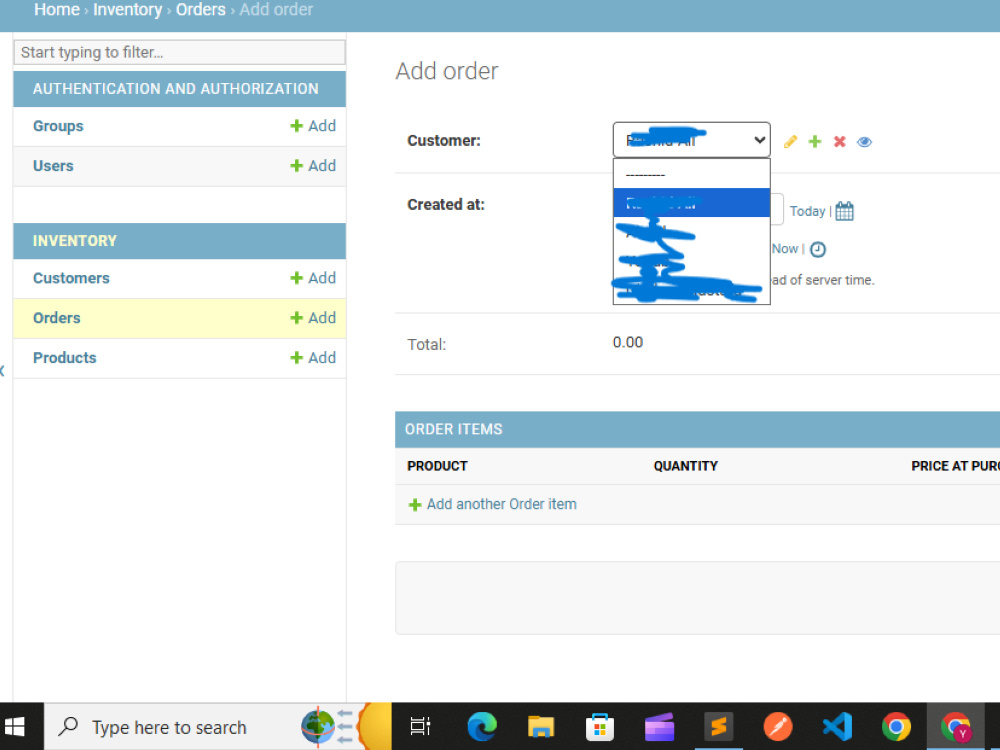Go to Orders in the breadcrumb
The width and height of the screenshot is (1000, 750).
point(201,10)
